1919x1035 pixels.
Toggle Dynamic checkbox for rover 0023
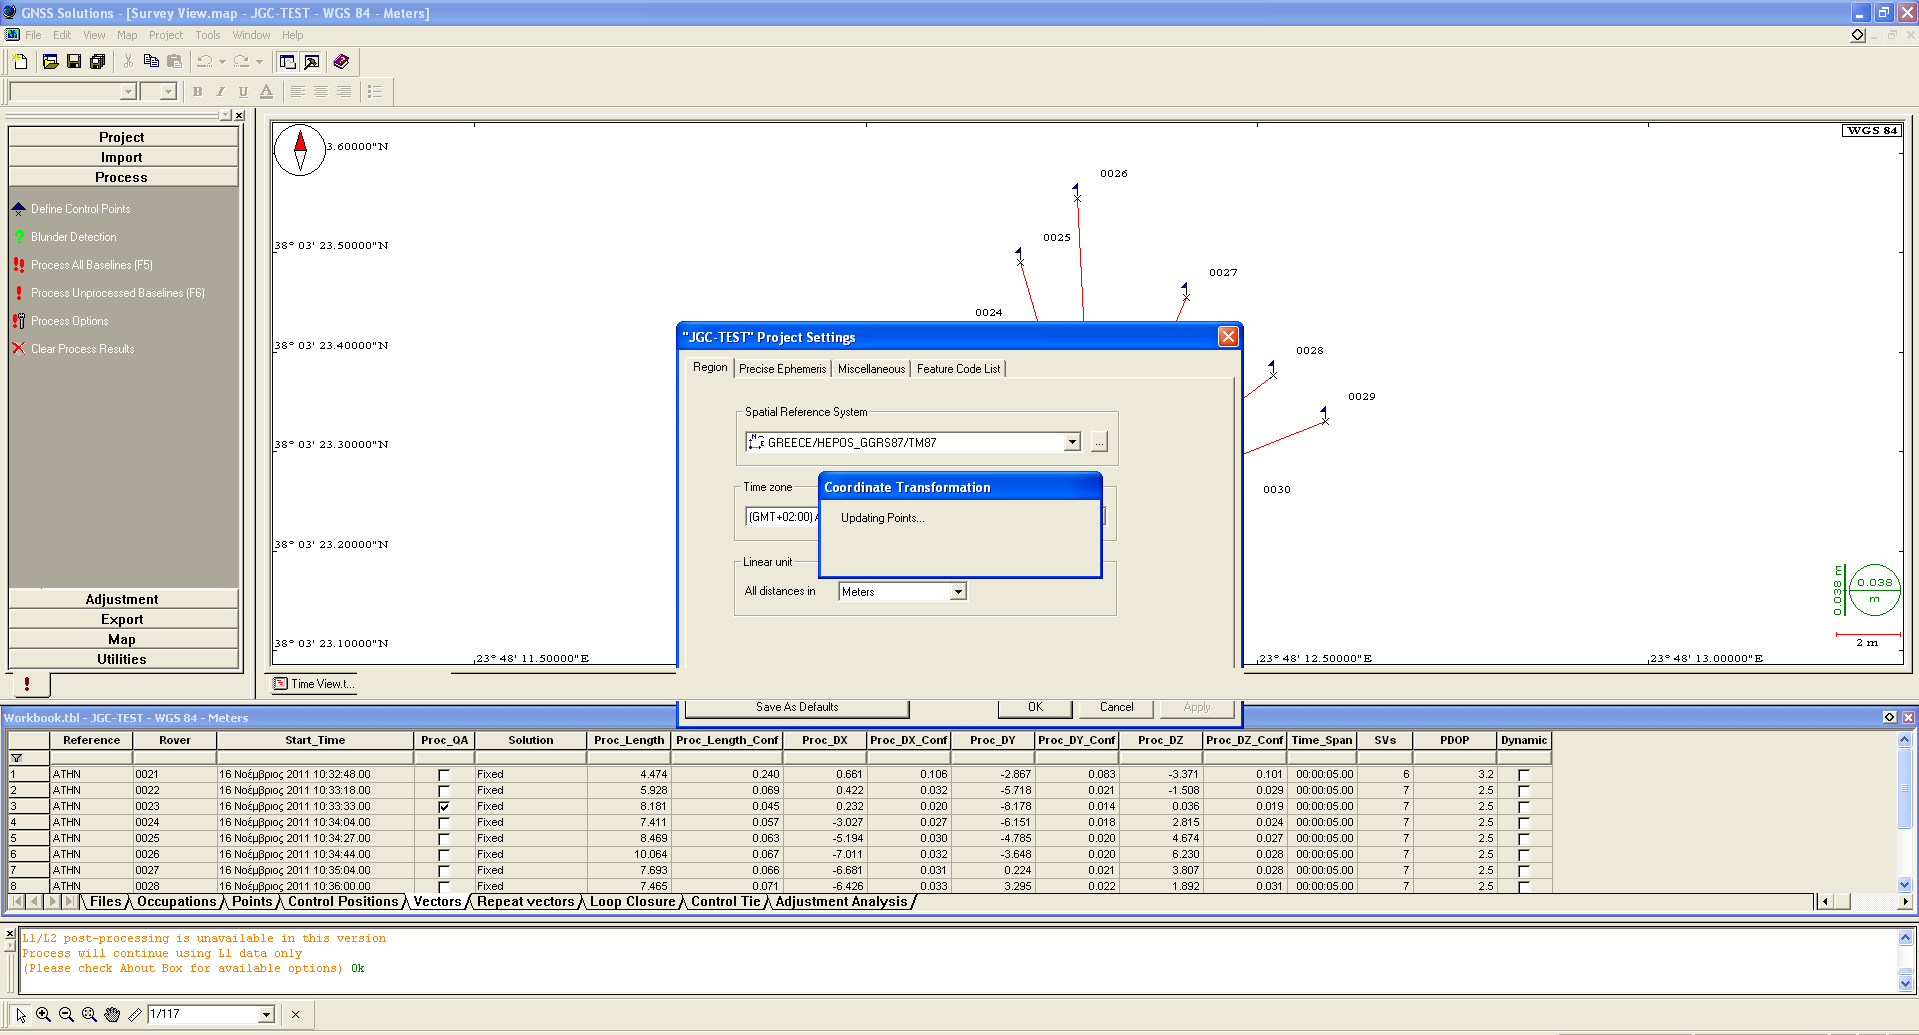tap(1524, 807)
